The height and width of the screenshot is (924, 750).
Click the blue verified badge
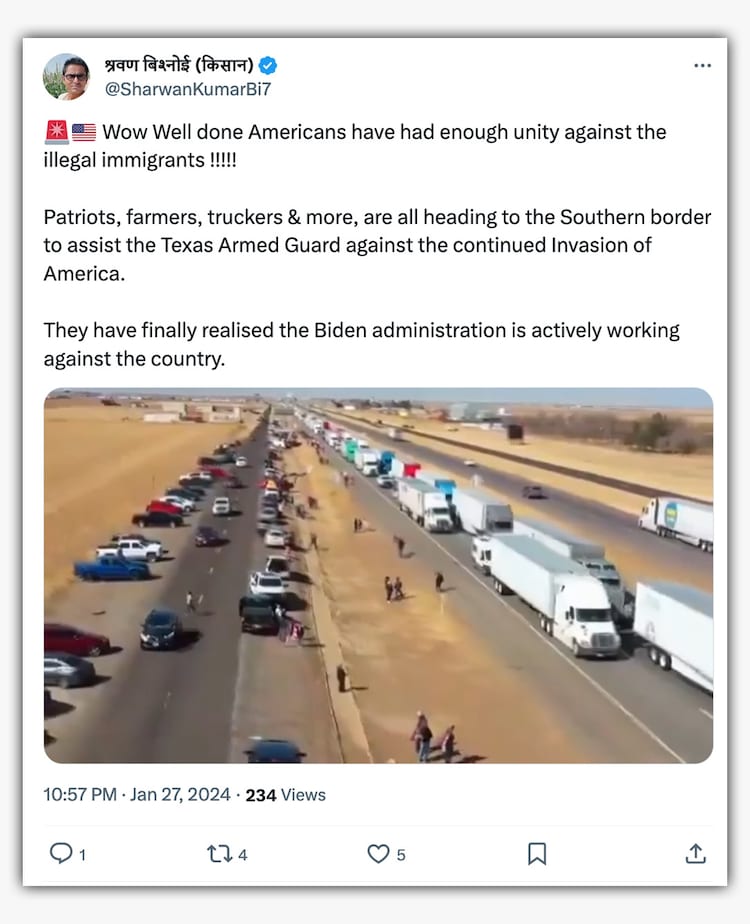pos(268,65)
